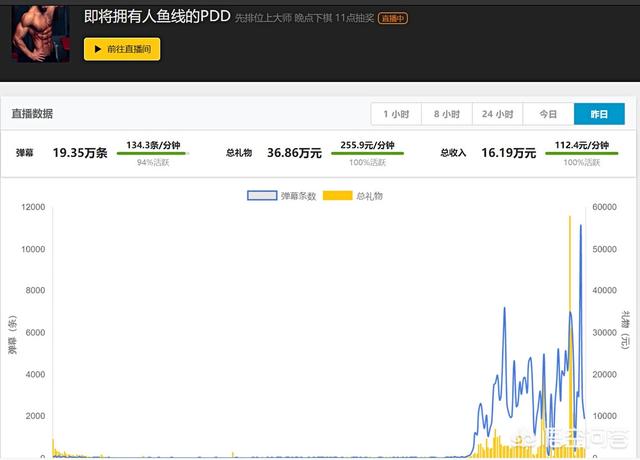
Task: Toggle the 总礼物 series label in legend
Action: 369,196
